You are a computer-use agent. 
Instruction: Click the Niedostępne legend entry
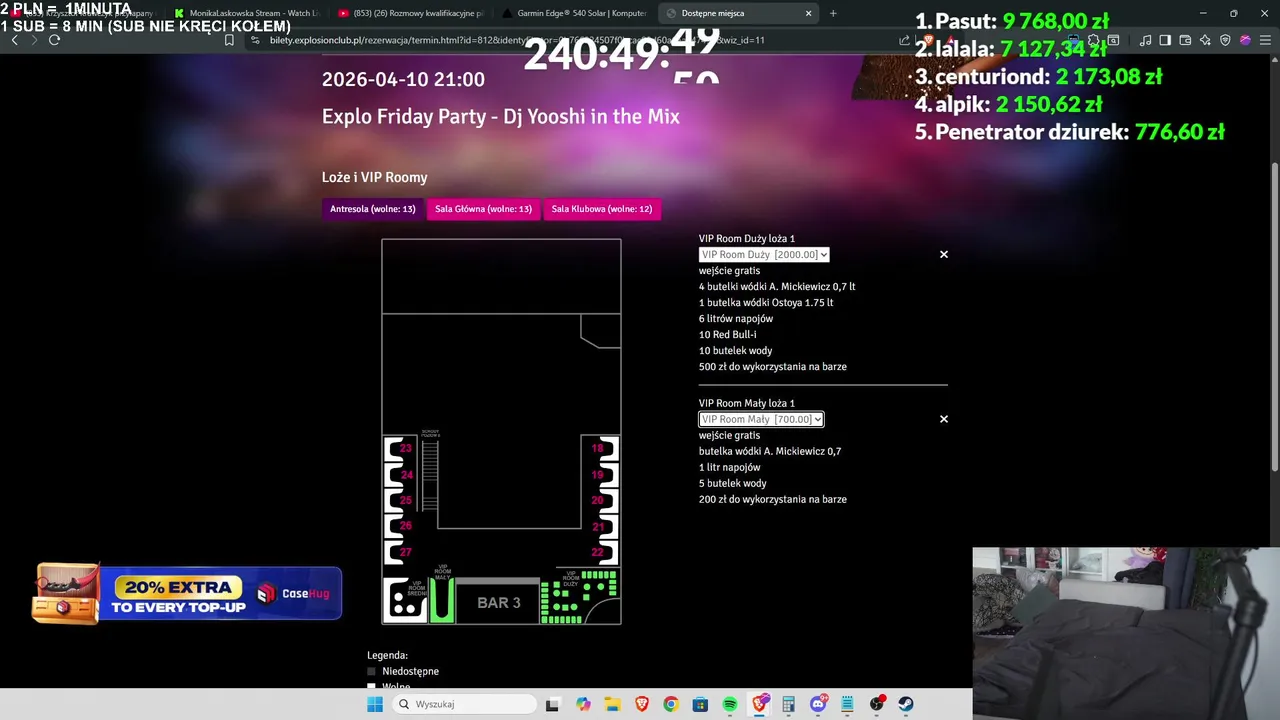(403, 671)
